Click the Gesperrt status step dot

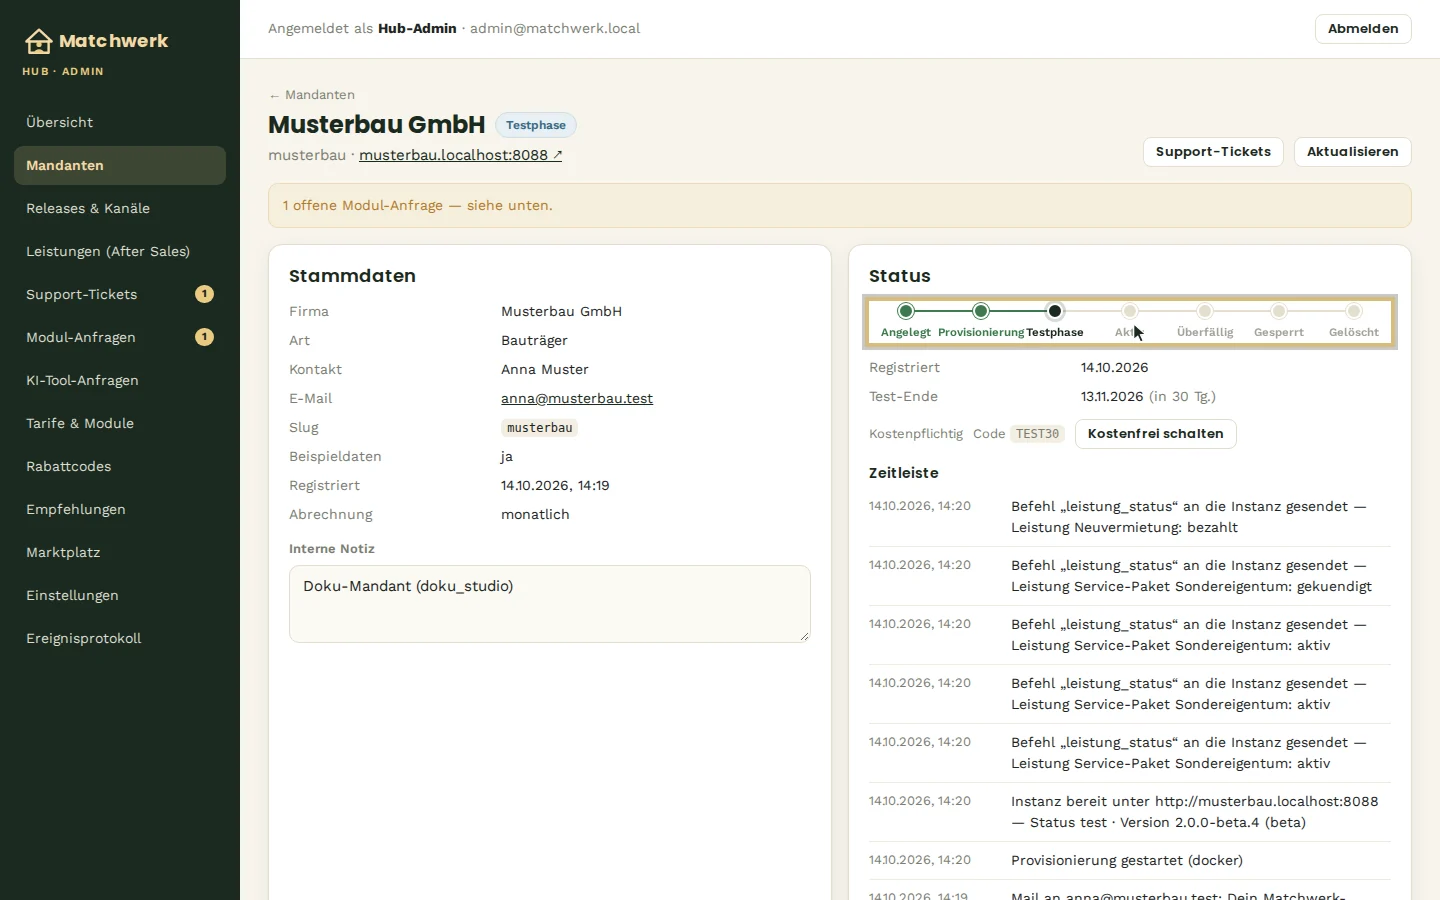(1279, 311)
